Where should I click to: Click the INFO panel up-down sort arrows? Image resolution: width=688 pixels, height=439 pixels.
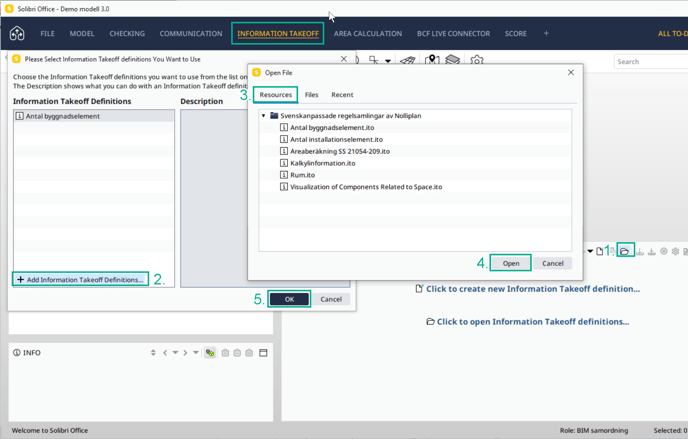coord(153,353)
